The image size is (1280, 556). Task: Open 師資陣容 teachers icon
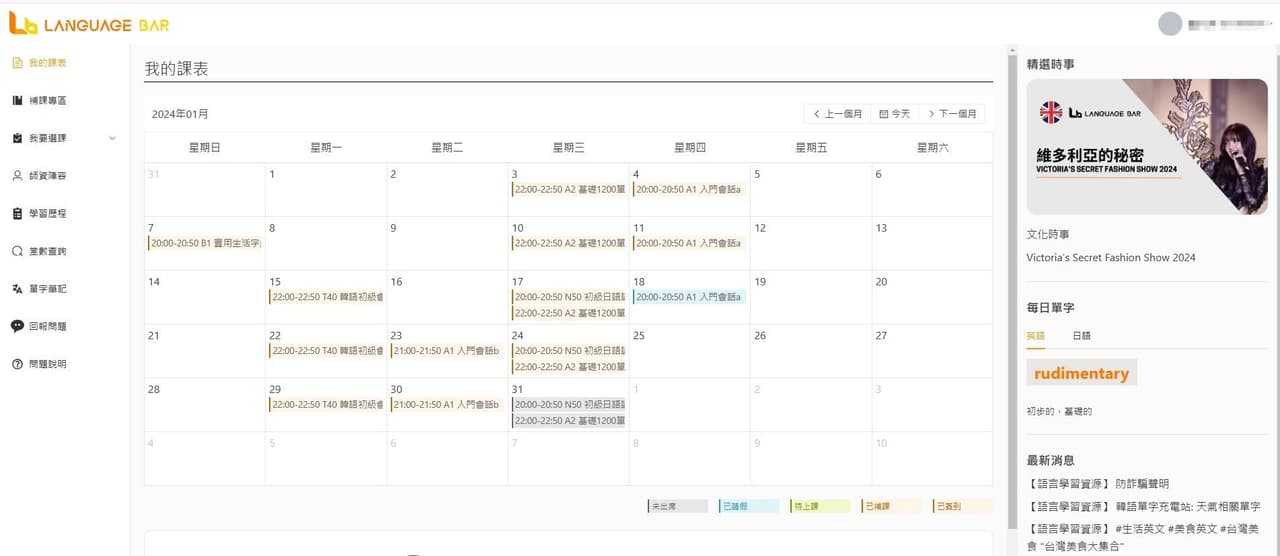[17, 176]
